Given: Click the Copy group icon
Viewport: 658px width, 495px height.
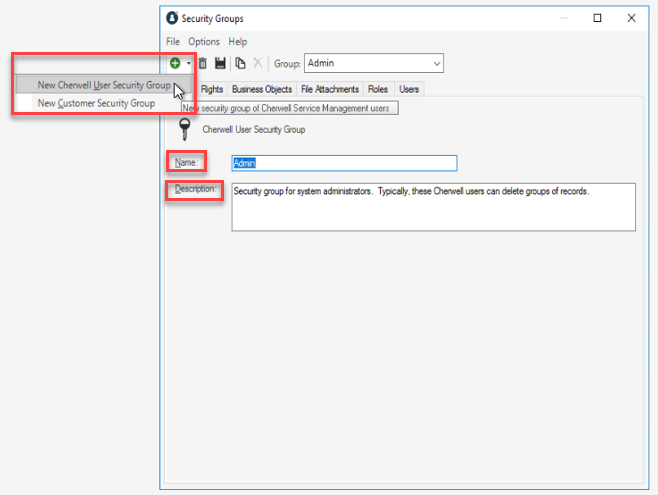Looking at the screenshot, I should (240, 63).
